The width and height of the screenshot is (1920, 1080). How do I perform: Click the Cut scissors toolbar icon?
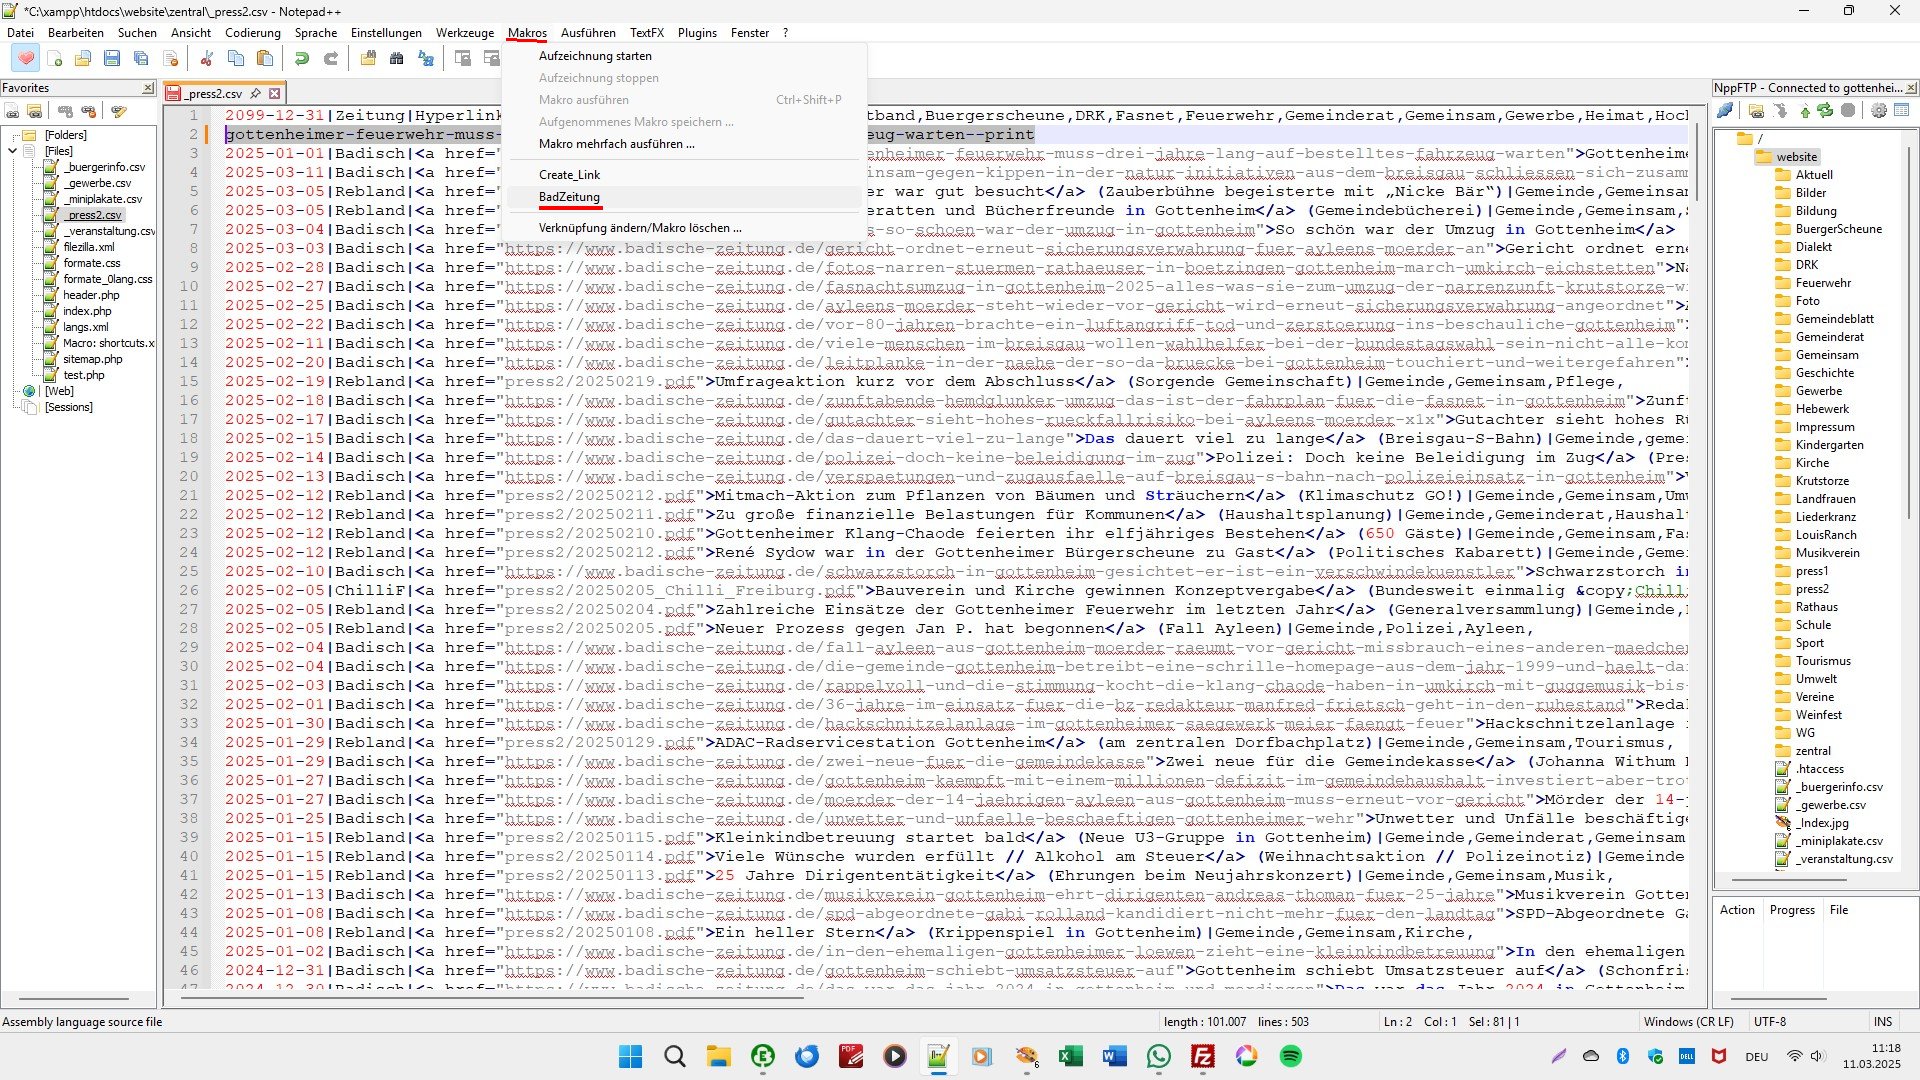pyautogui.click(x=207, y=59)
